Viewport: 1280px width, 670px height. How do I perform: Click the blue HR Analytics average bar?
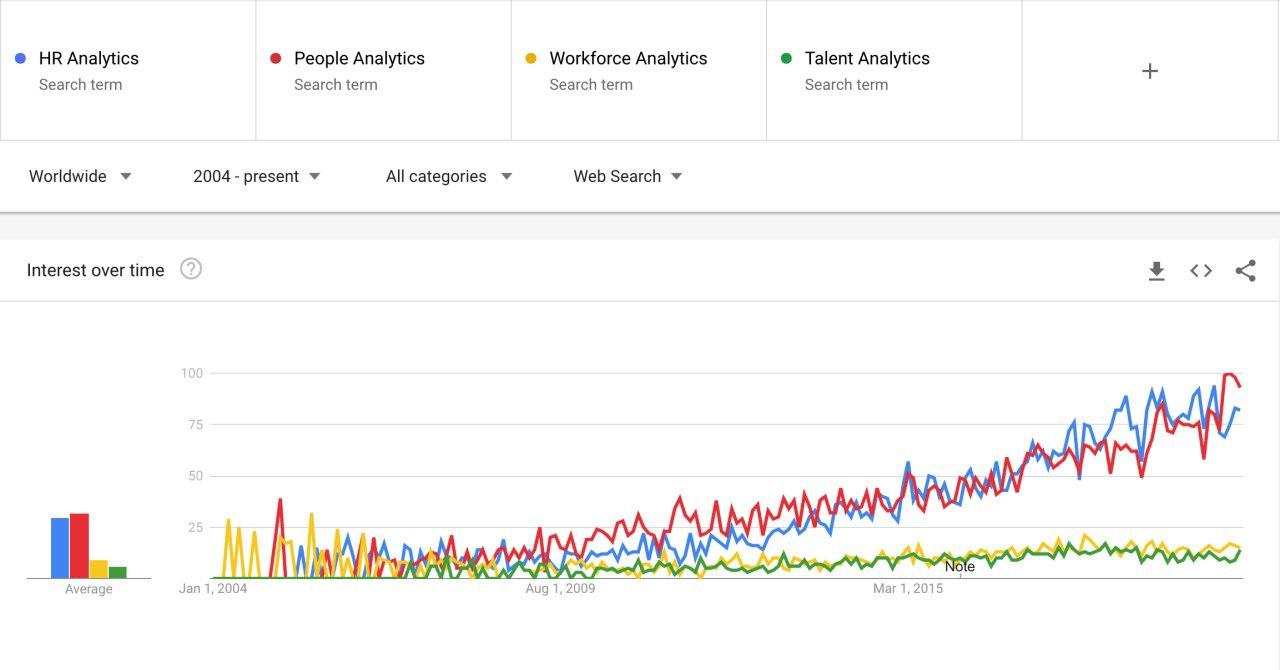pyautogui.click(x=60, y=548)
